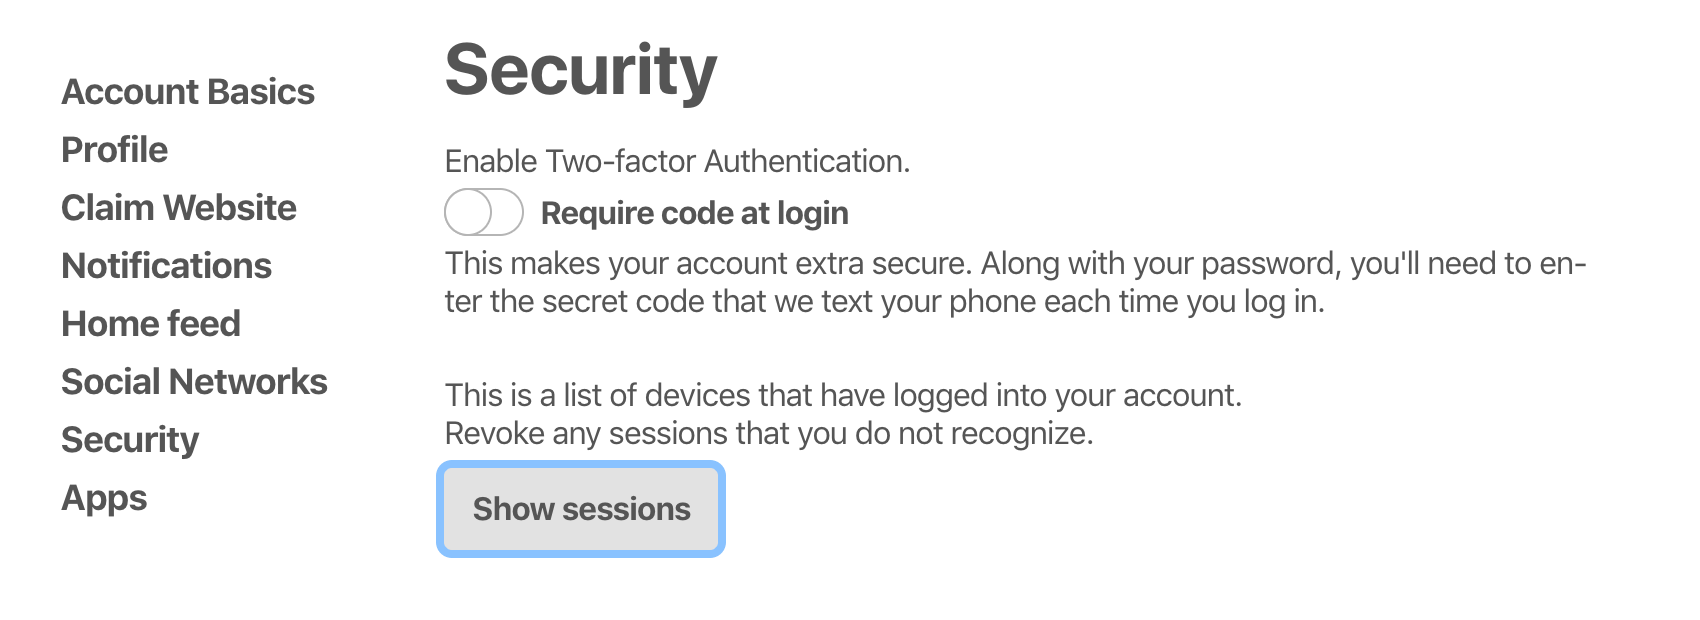Click the "Require code at login" label
1700x620 pixels.
(694, 213)
